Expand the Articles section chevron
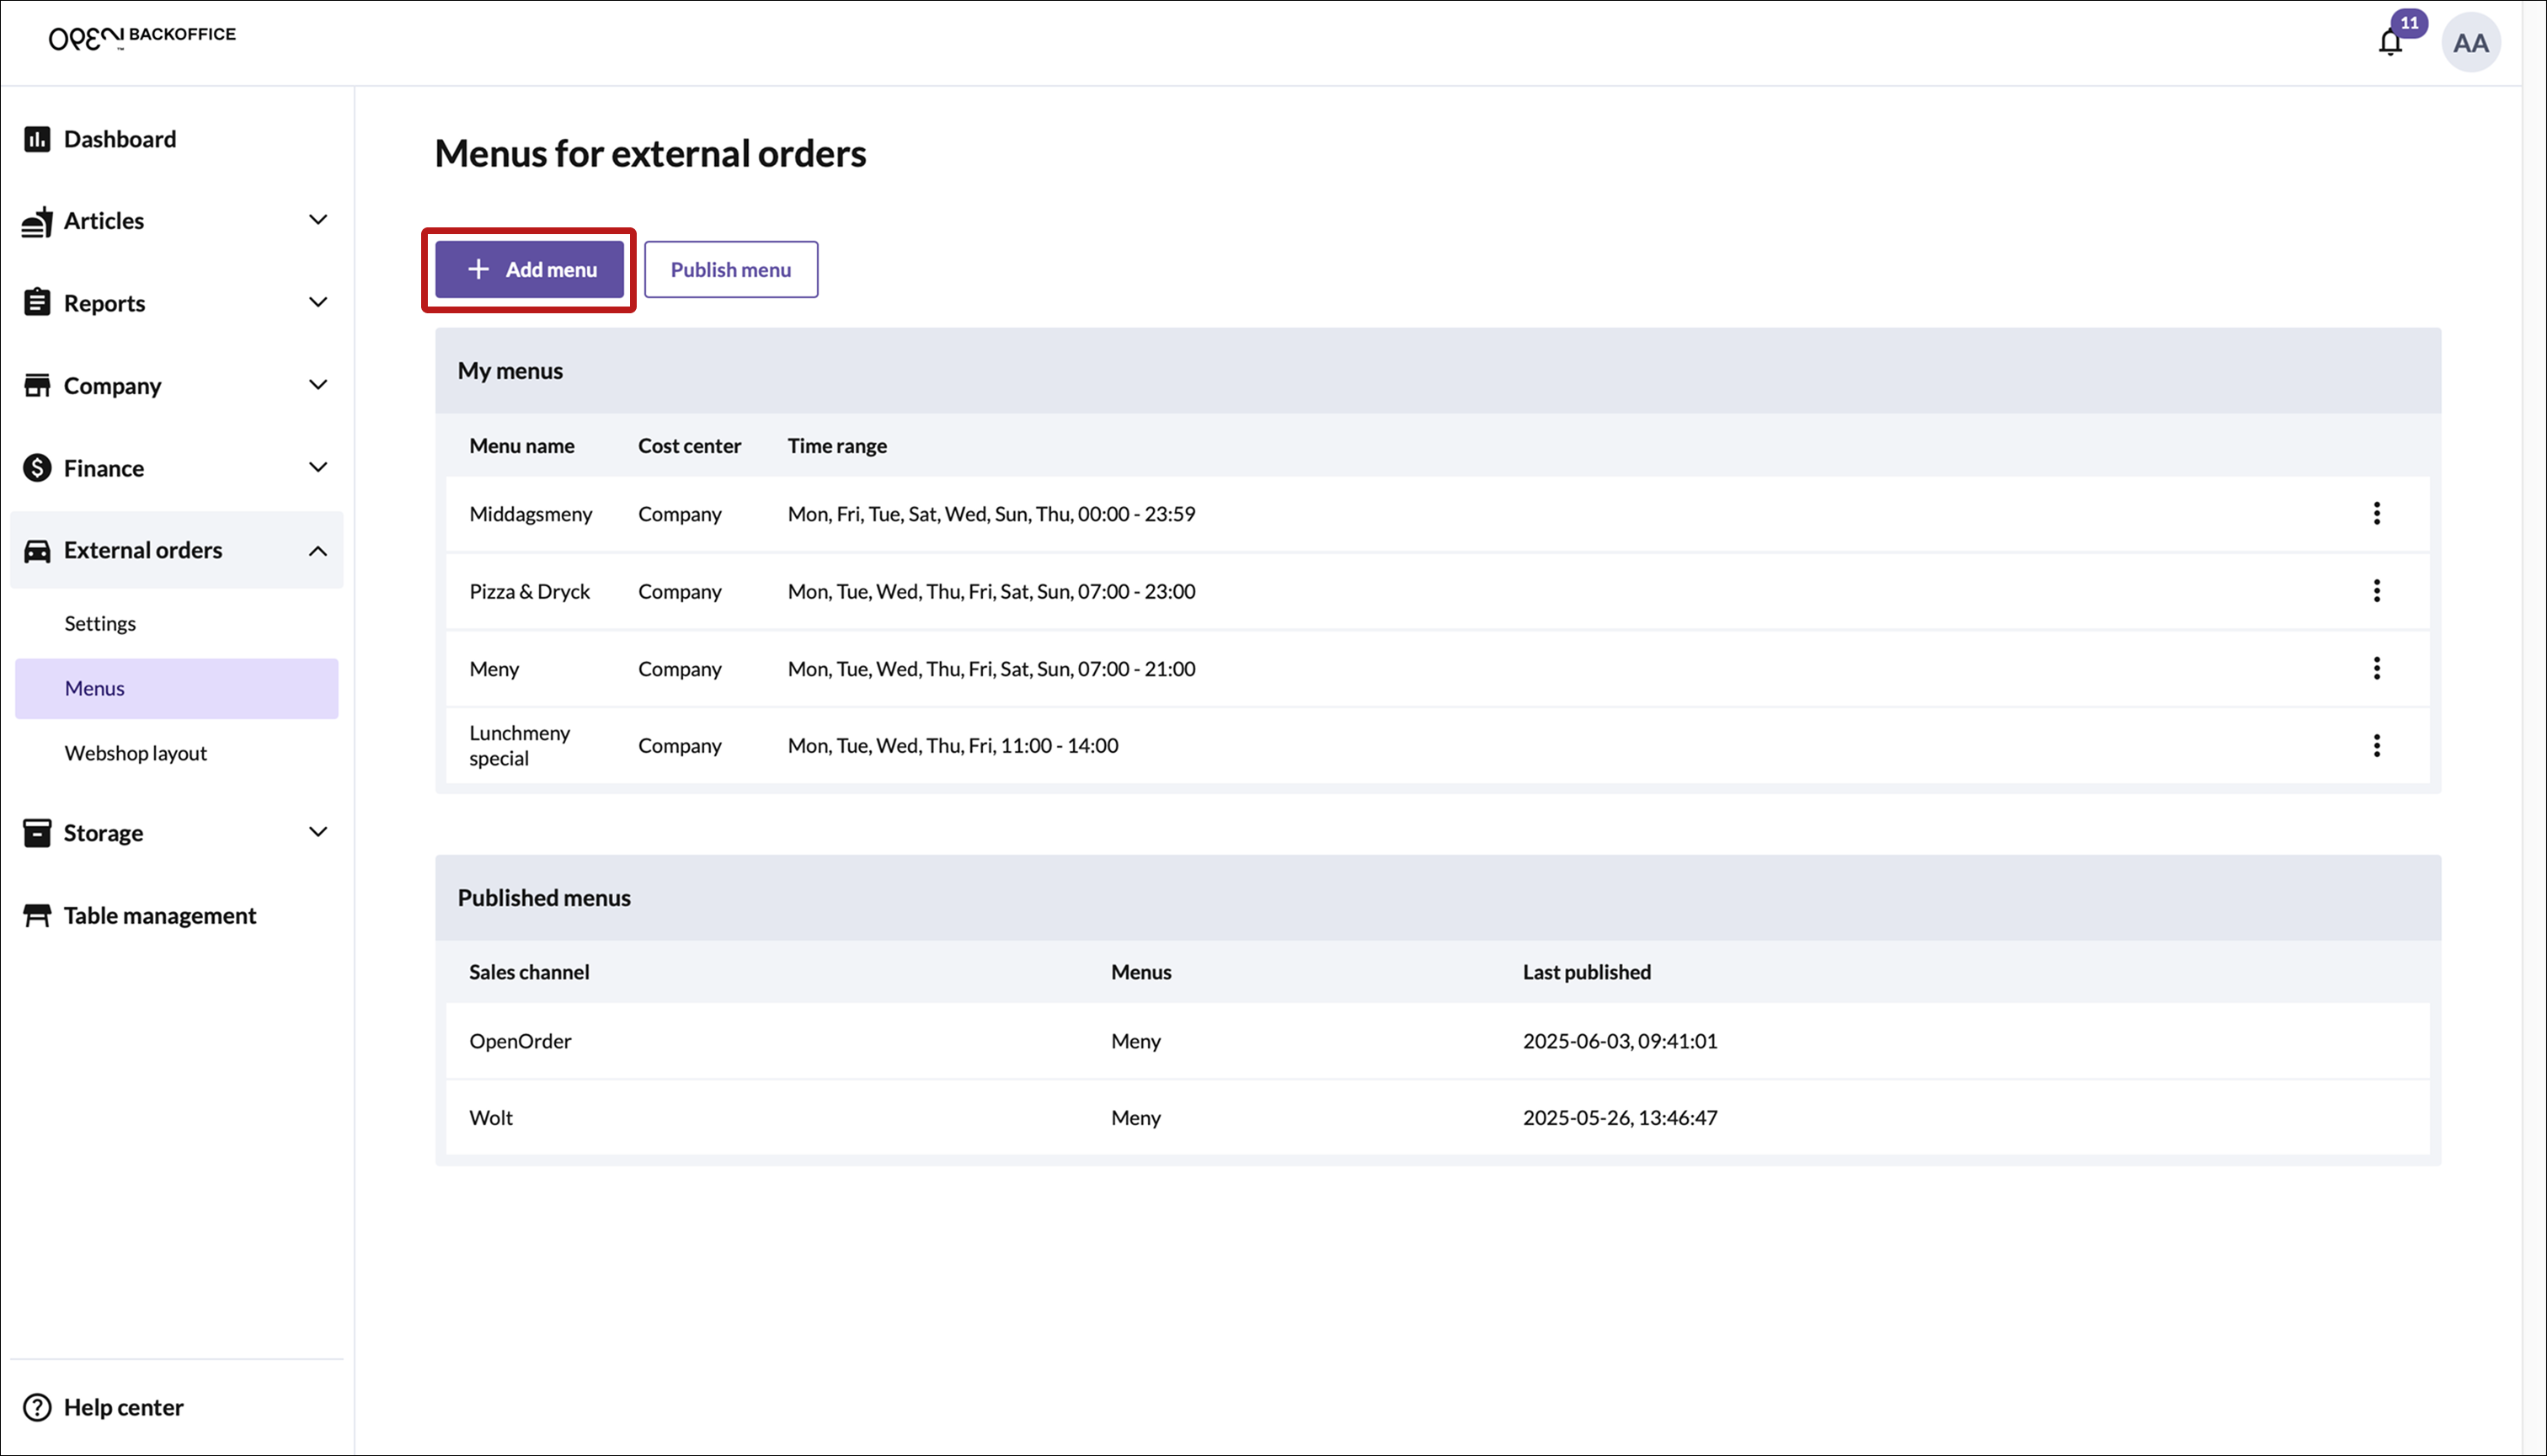This screenshot has height=1456, width=2547. 318,220
